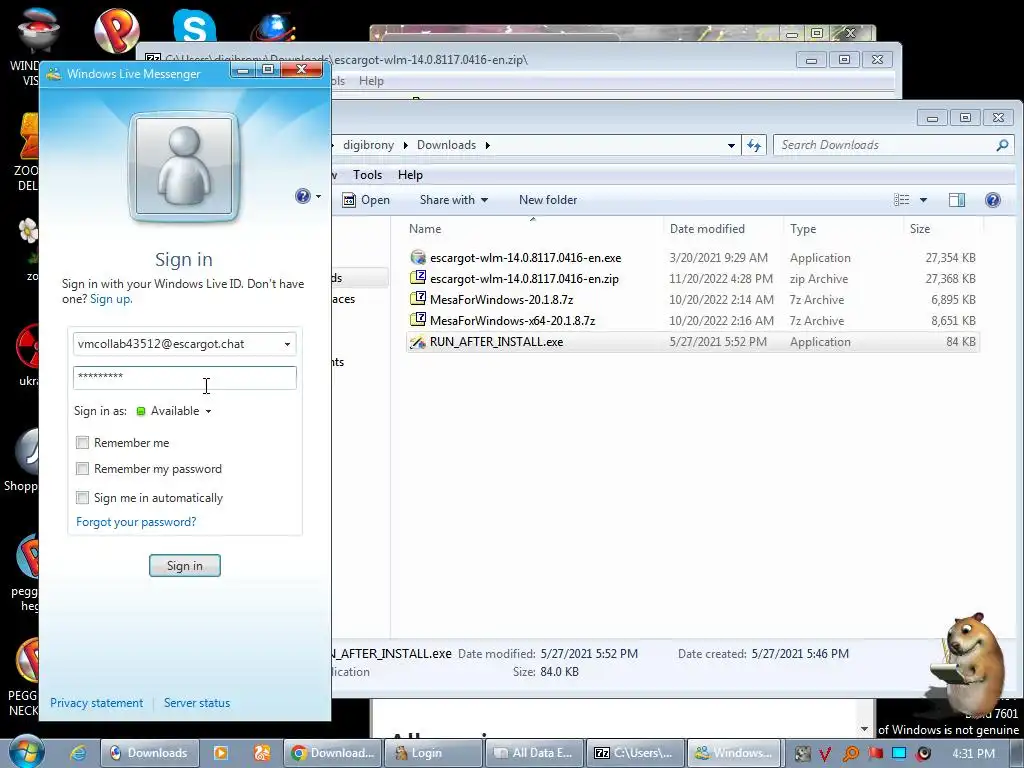
Task: Click the Tools menu in Explorer
Action: click(x=367, y=175)
